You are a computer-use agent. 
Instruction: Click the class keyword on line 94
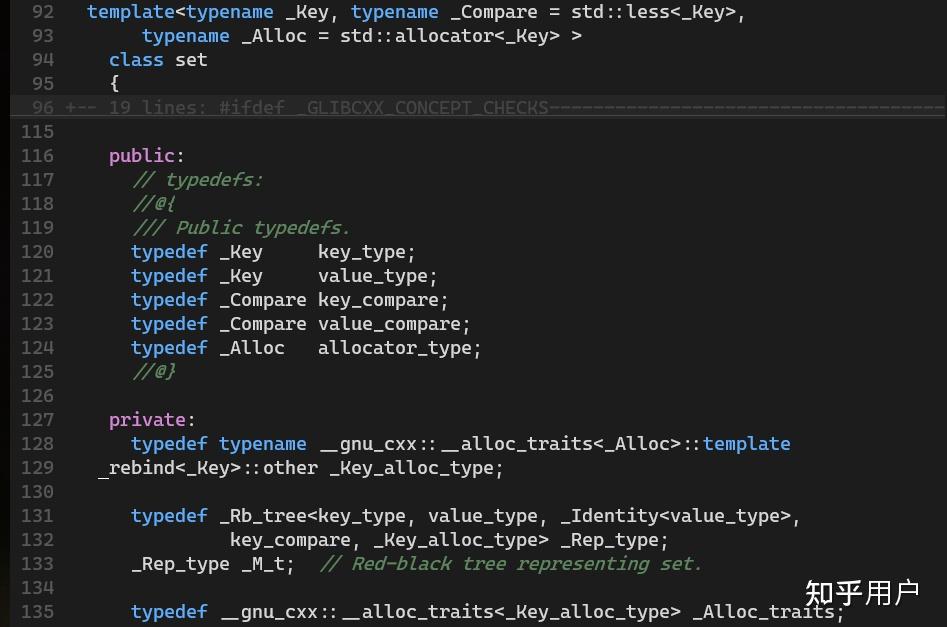(x=135, y=59)
